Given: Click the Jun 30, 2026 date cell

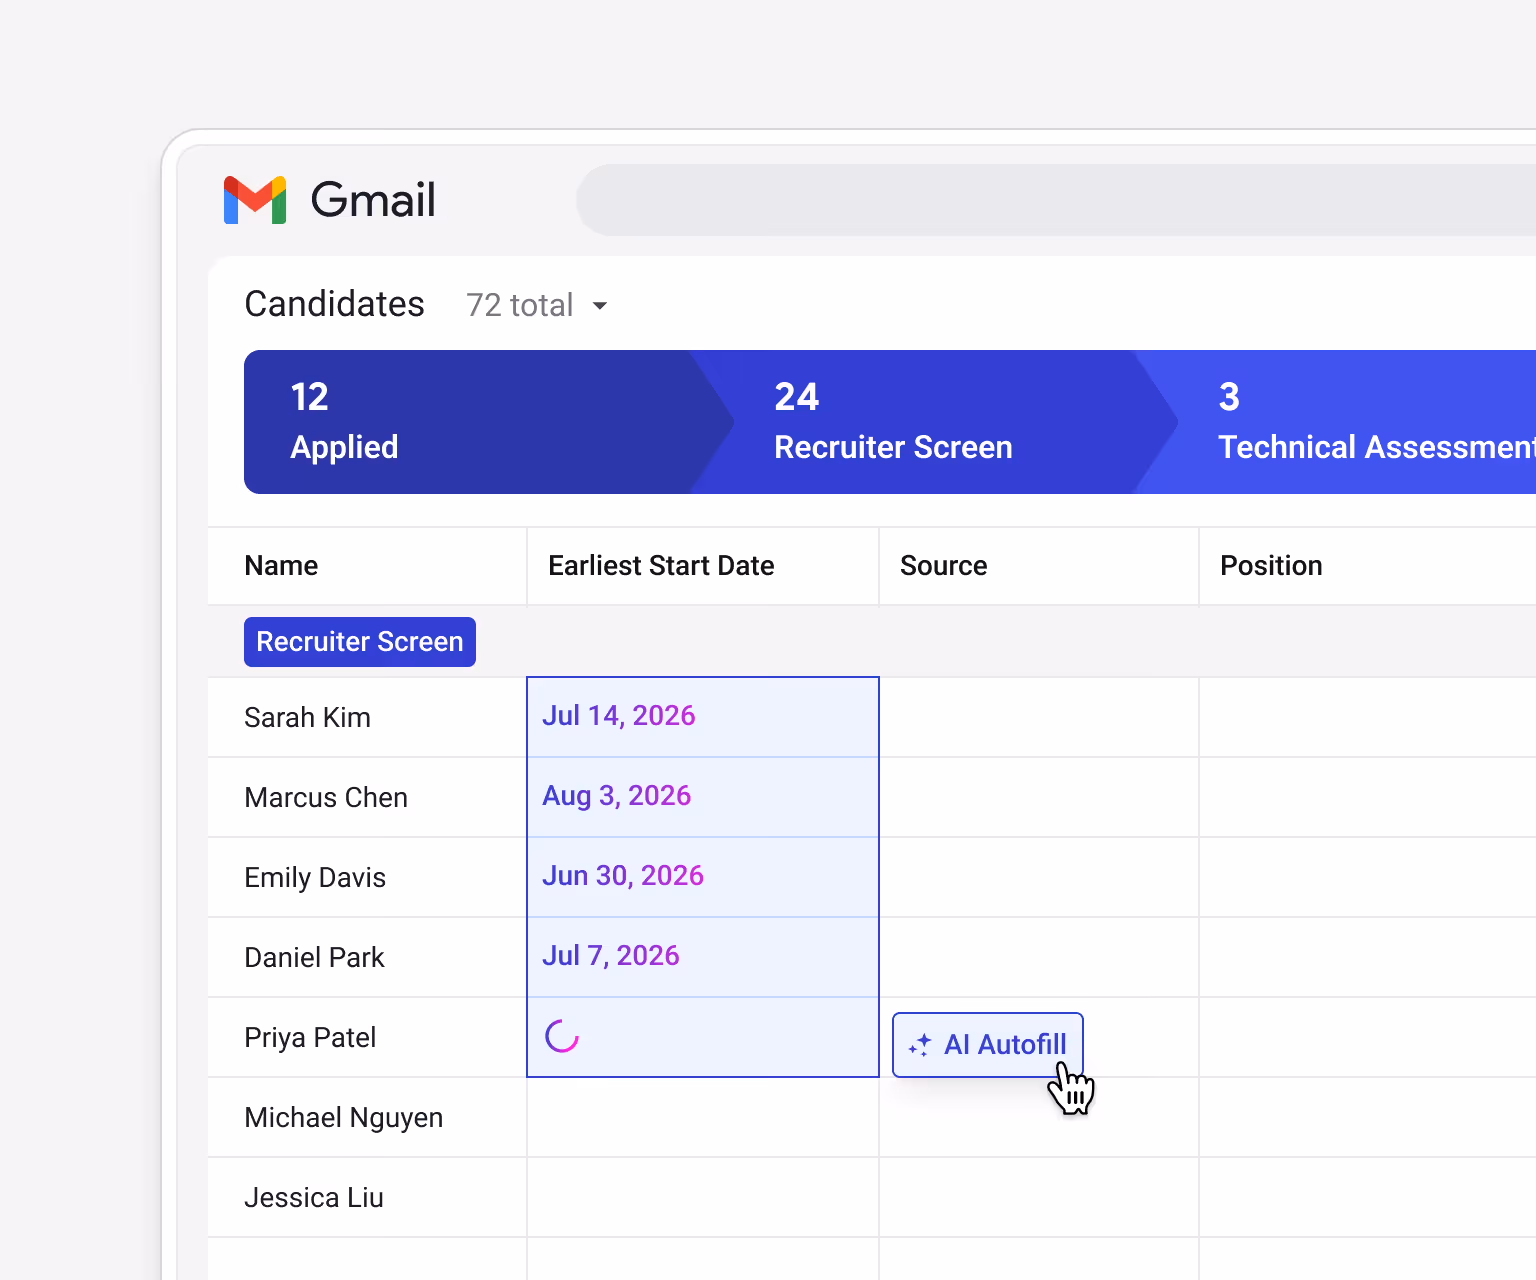Looking at the screenshot, I should click(x=703, y=877).
